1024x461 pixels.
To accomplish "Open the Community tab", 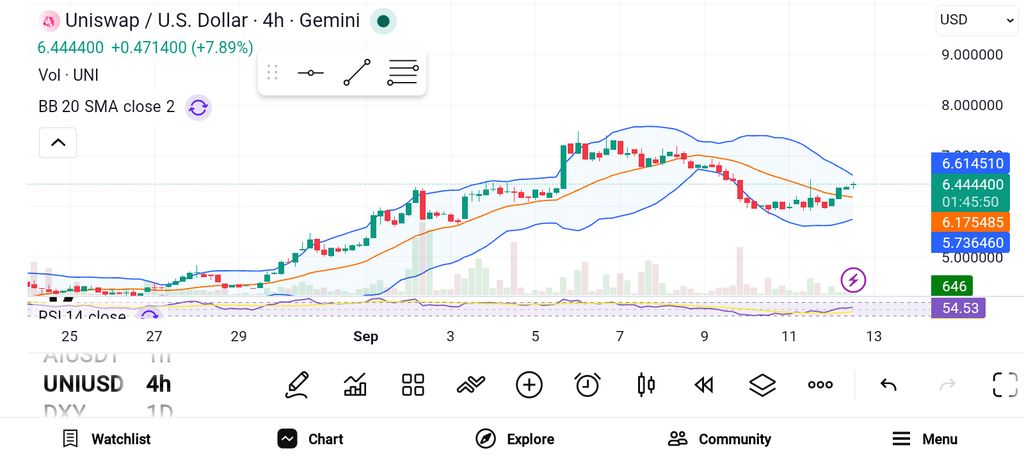I will (719, 439).
